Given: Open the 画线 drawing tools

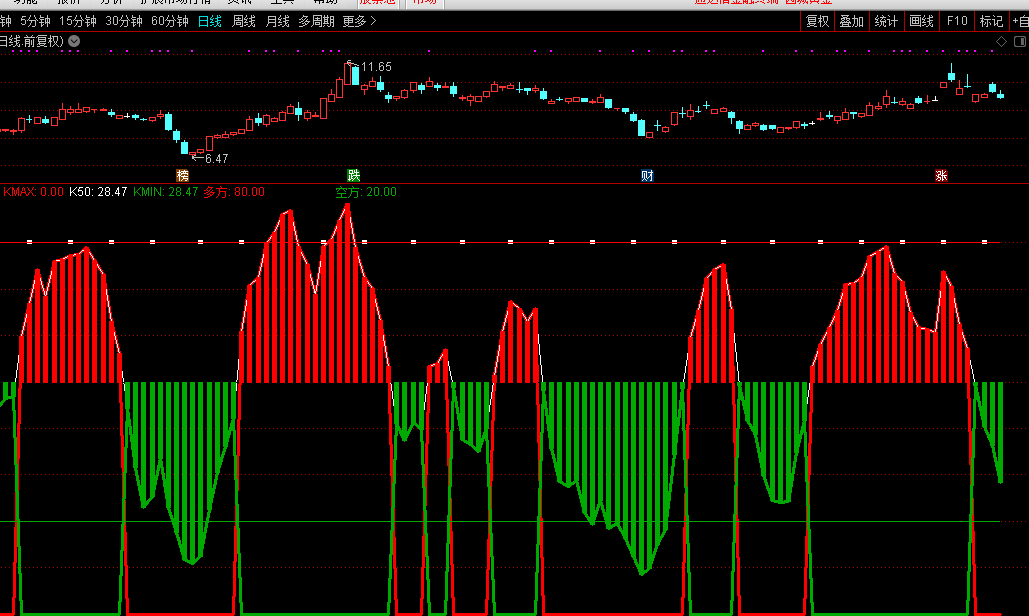Looking at the screenshot, I should [921, 21].
